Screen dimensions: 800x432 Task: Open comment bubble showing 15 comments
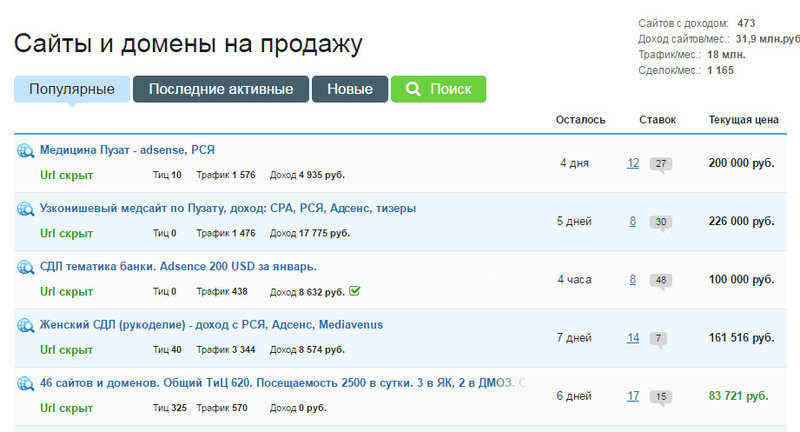[x=659, y=397]
